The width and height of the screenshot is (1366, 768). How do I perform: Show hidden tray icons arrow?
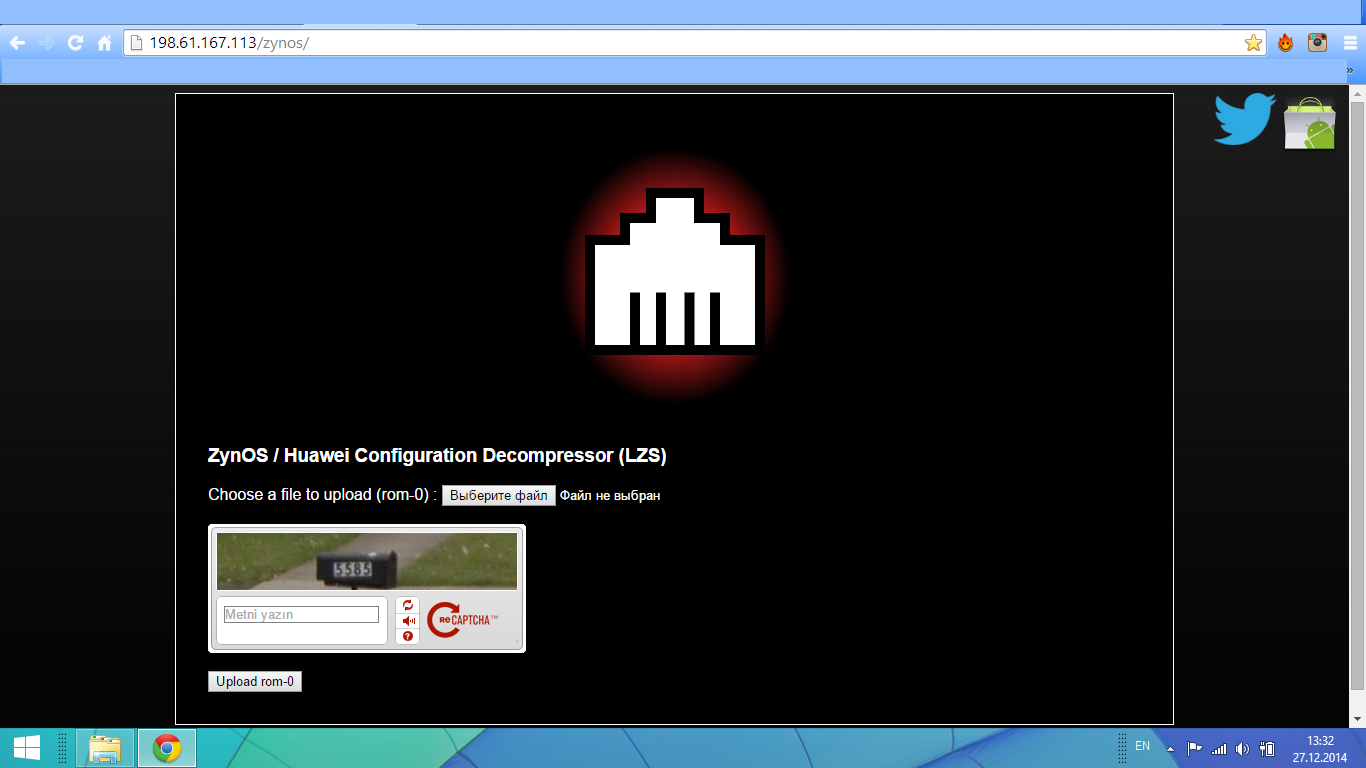(1170, 747)
